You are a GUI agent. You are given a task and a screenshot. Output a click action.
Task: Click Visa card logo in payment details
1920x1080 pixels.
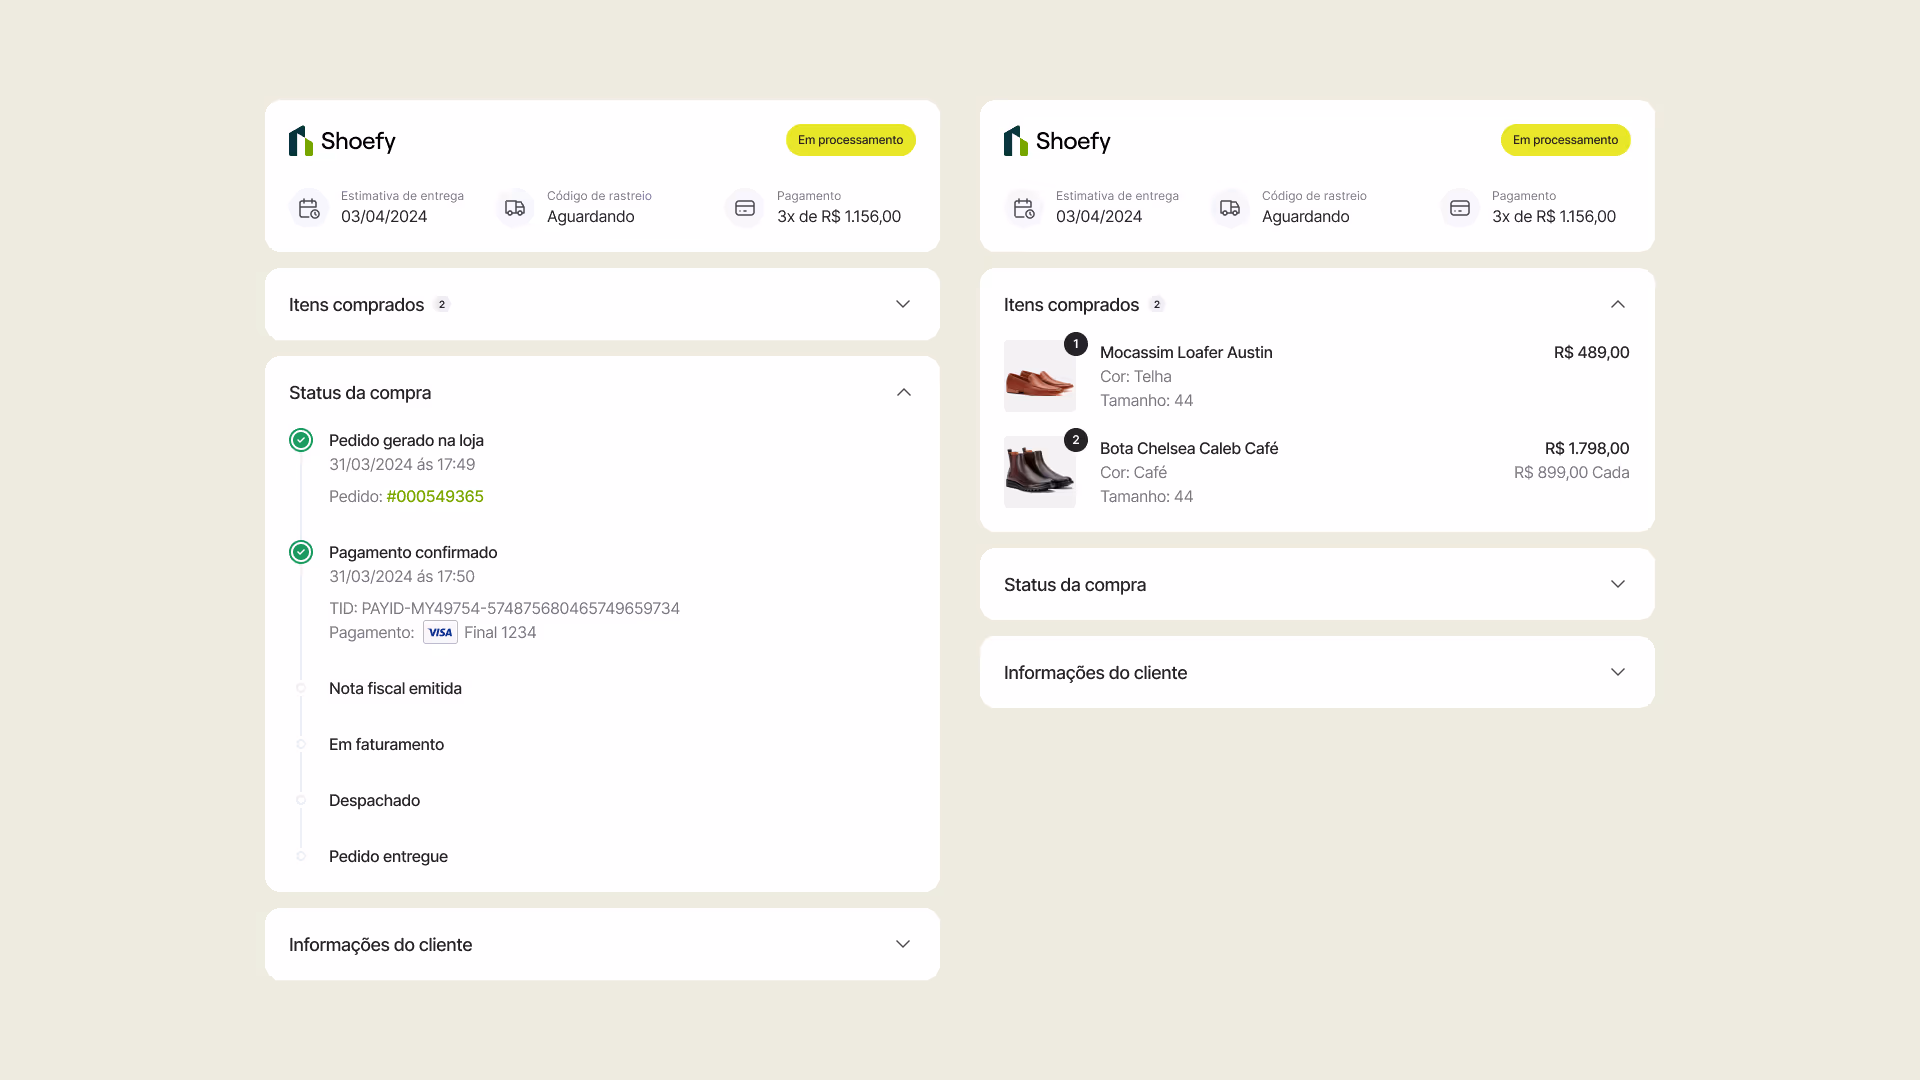(440, 632)
